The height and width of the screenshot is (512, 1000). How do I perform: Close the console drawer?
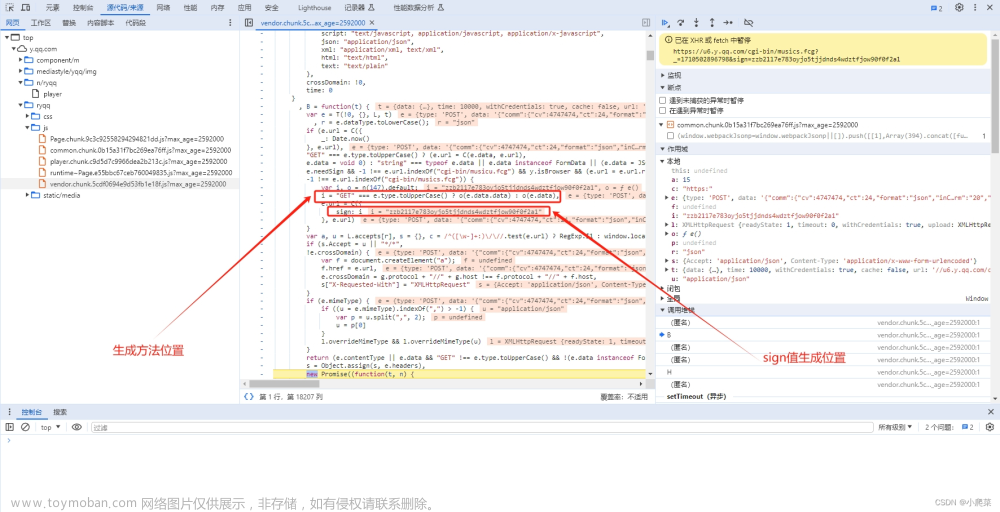pos(990,412)
